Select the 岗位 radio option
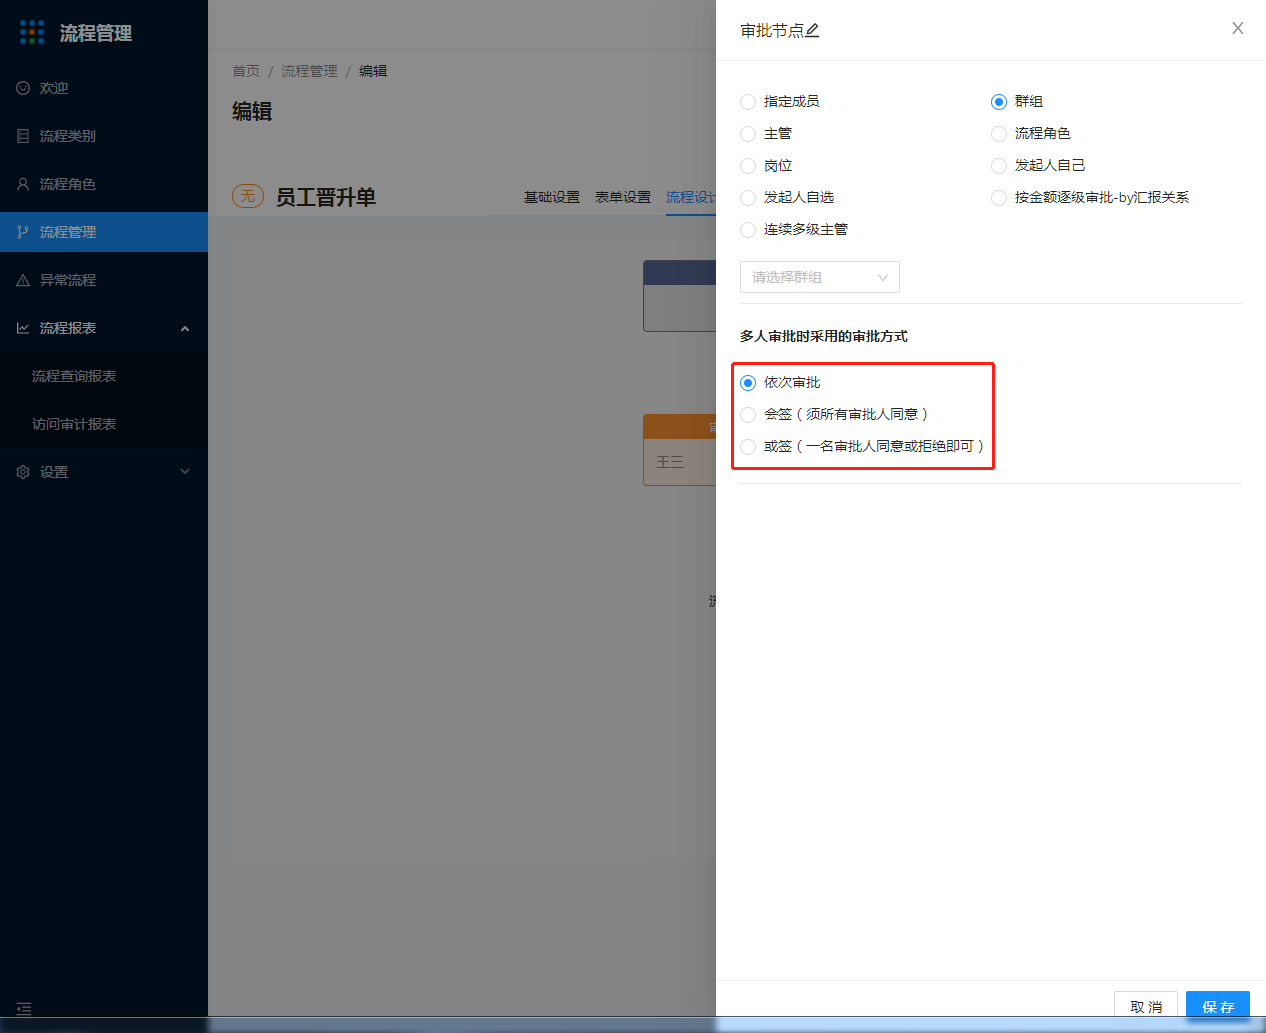The image size is (1266, 1033). tap(748, 165)
